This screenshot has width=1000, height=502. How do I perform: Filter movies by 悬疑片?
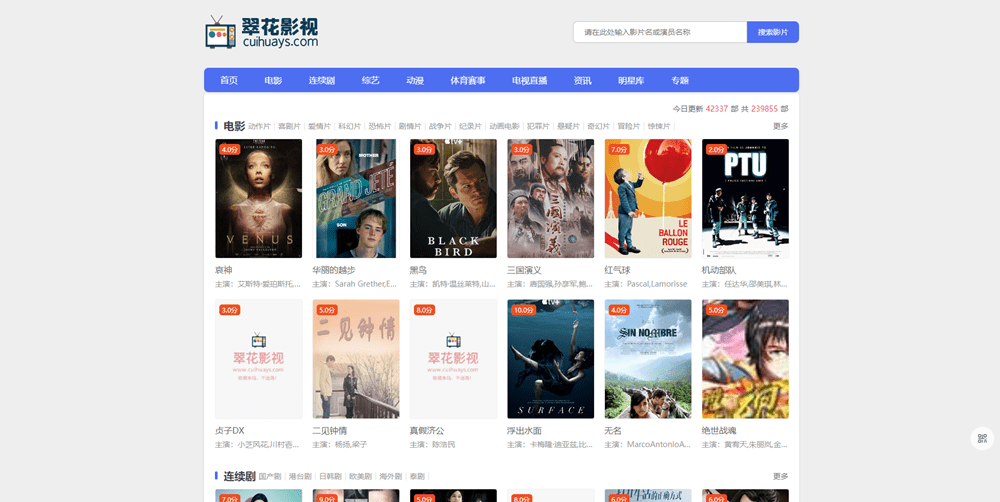pos(568,126)
